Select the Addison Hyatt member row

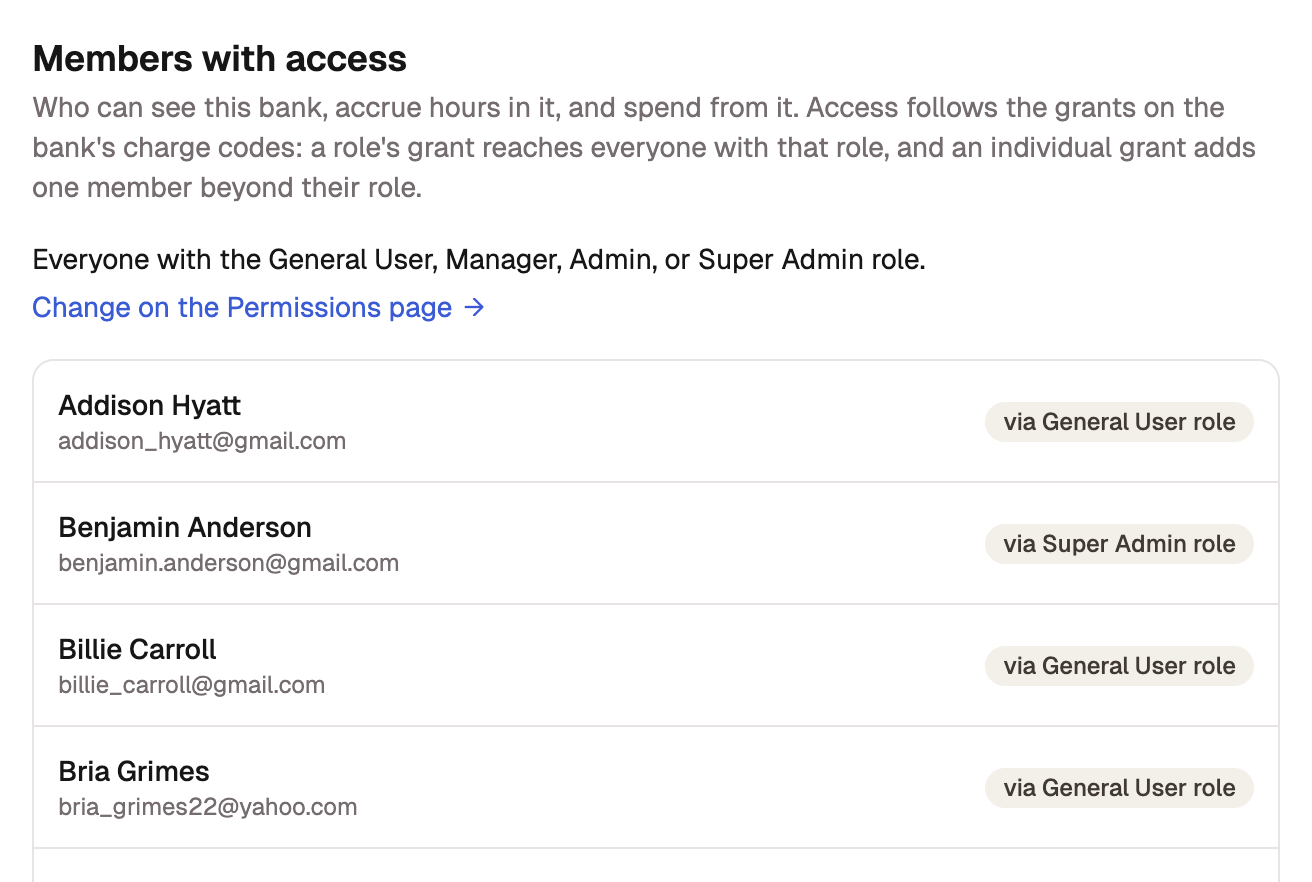click(656, 422)
